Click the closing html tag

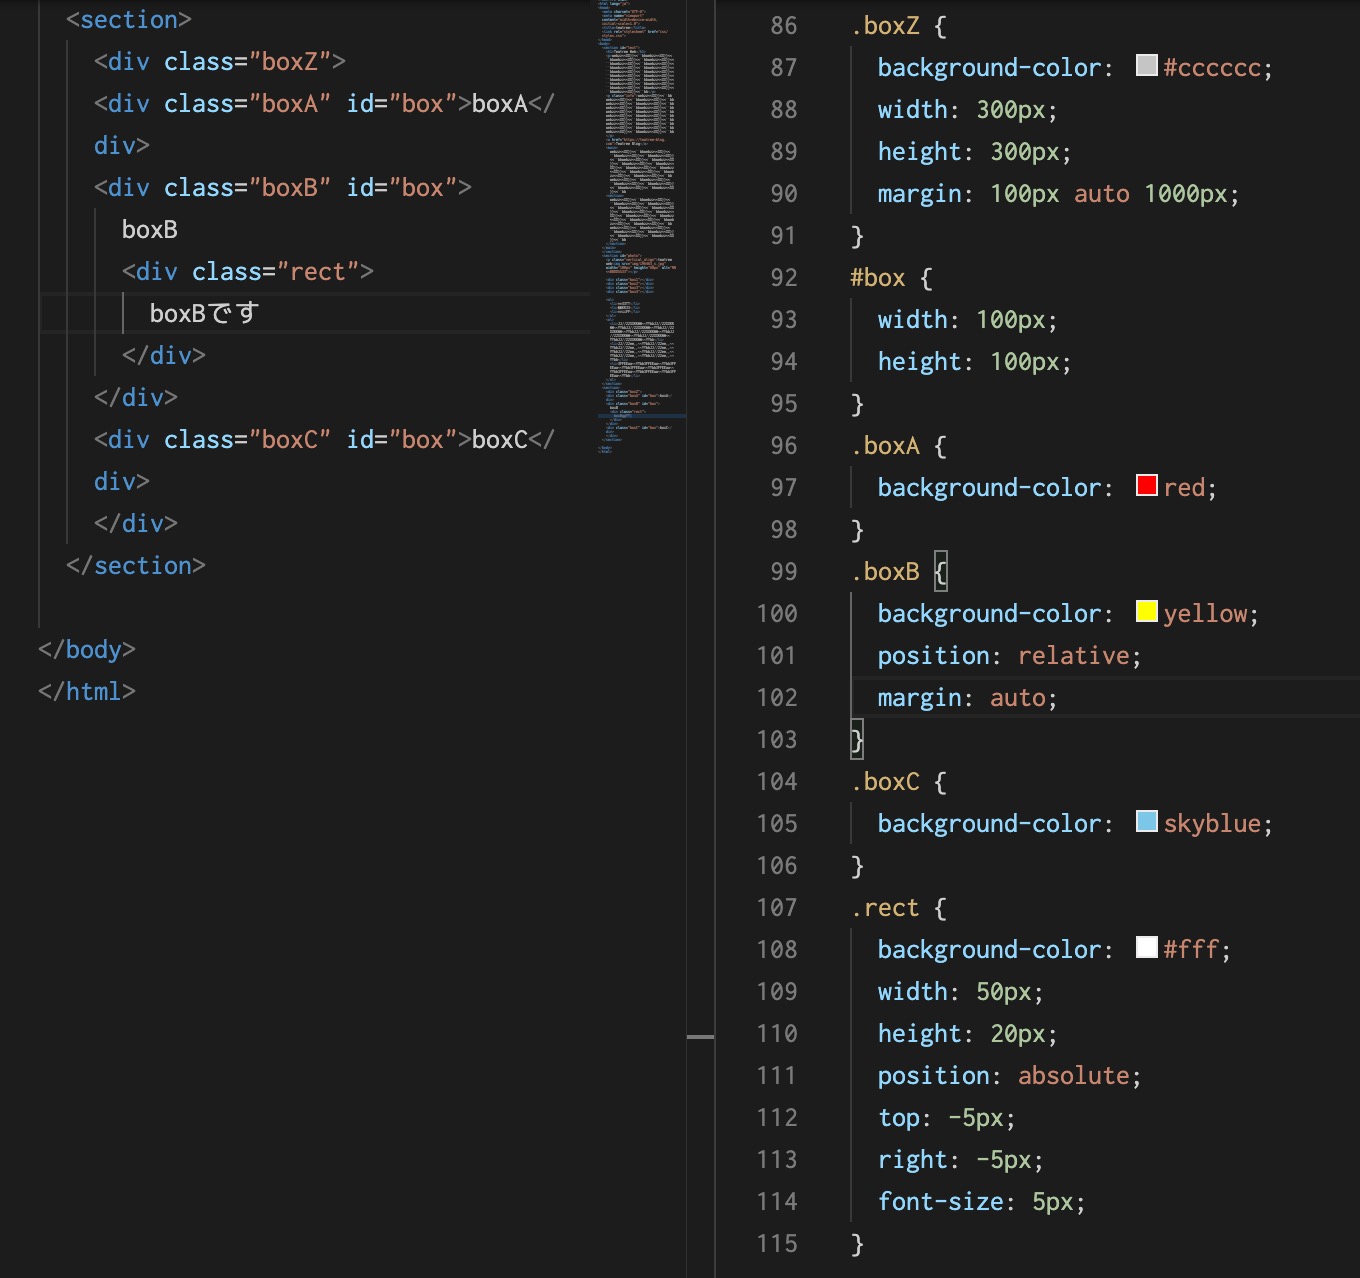pos(86,692)
